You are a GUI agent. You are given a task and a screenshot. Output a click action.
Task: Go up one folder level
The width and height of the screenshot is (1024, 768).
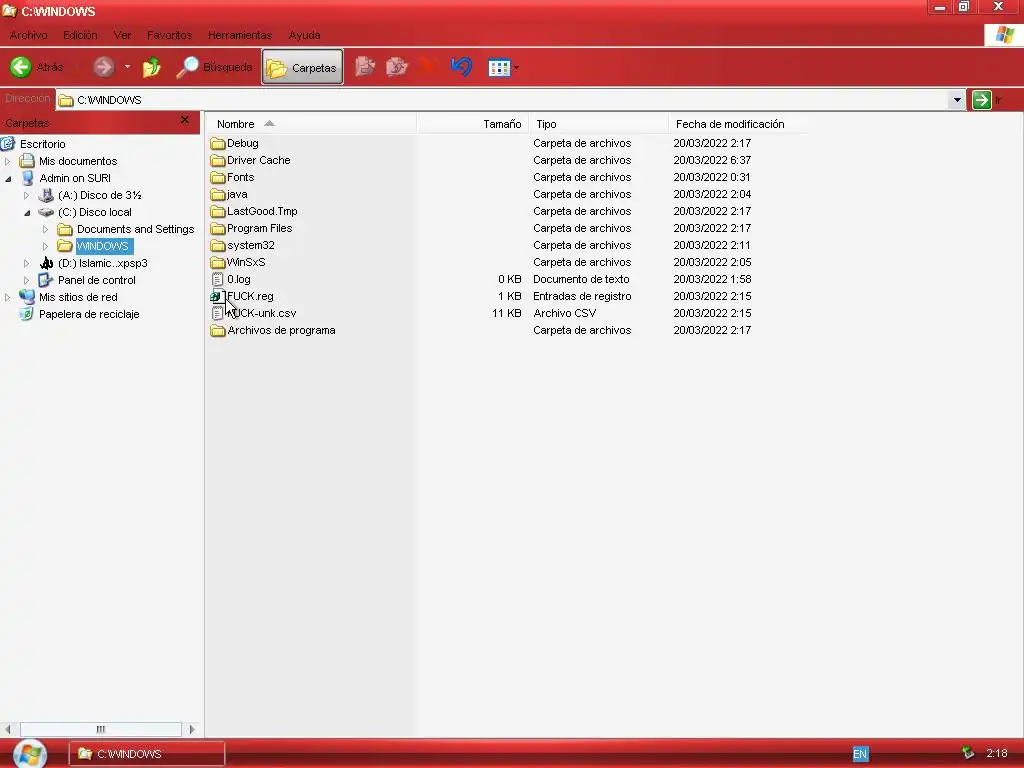point(152,67)
